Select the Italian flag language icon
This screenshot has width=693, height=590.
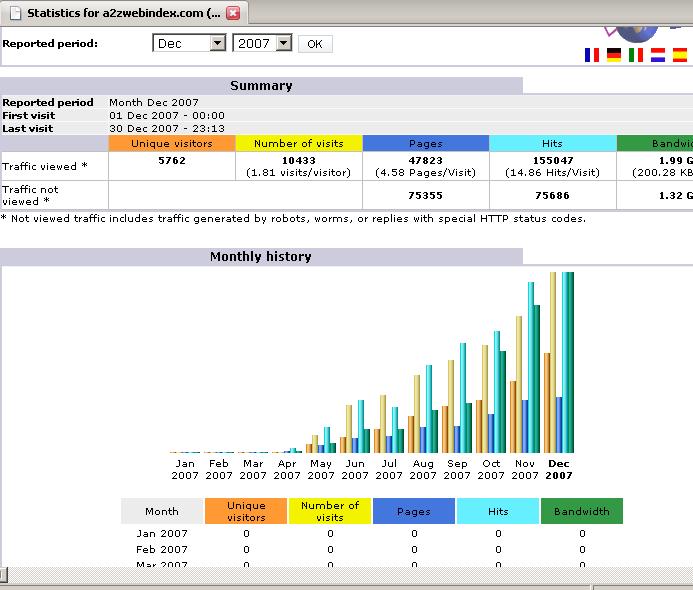coord(636,55)
